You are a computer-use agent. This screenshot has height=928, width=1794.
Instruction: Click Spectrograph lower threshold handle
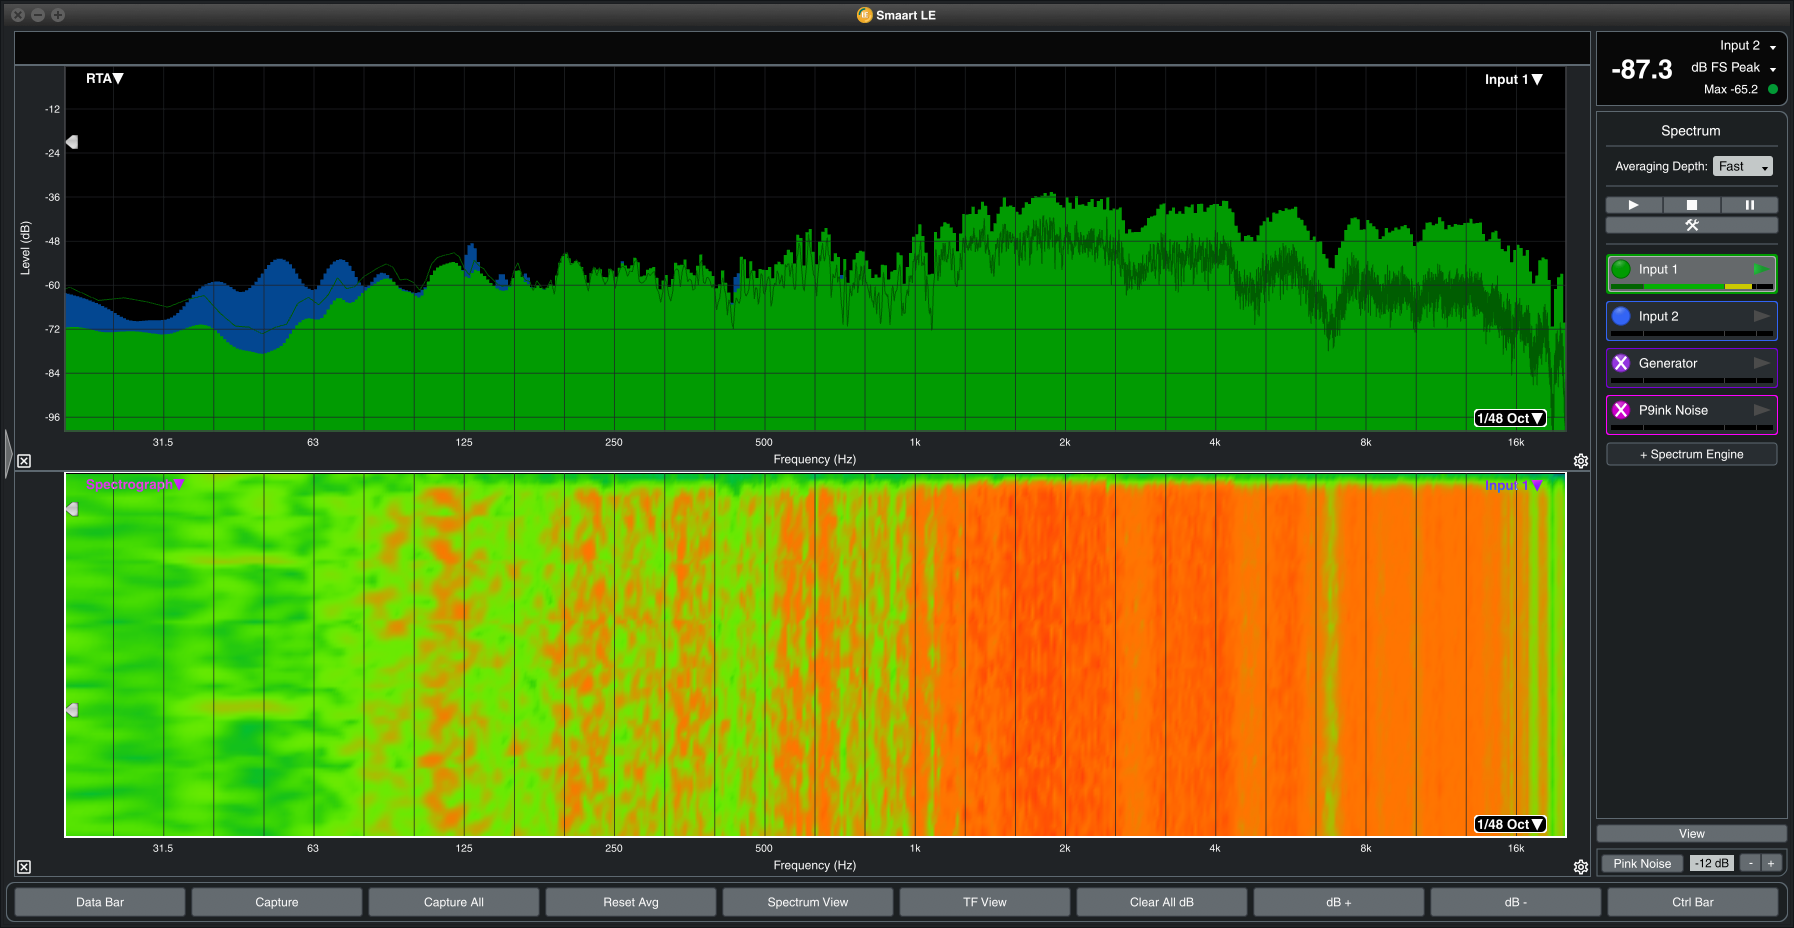coord(72,710)
